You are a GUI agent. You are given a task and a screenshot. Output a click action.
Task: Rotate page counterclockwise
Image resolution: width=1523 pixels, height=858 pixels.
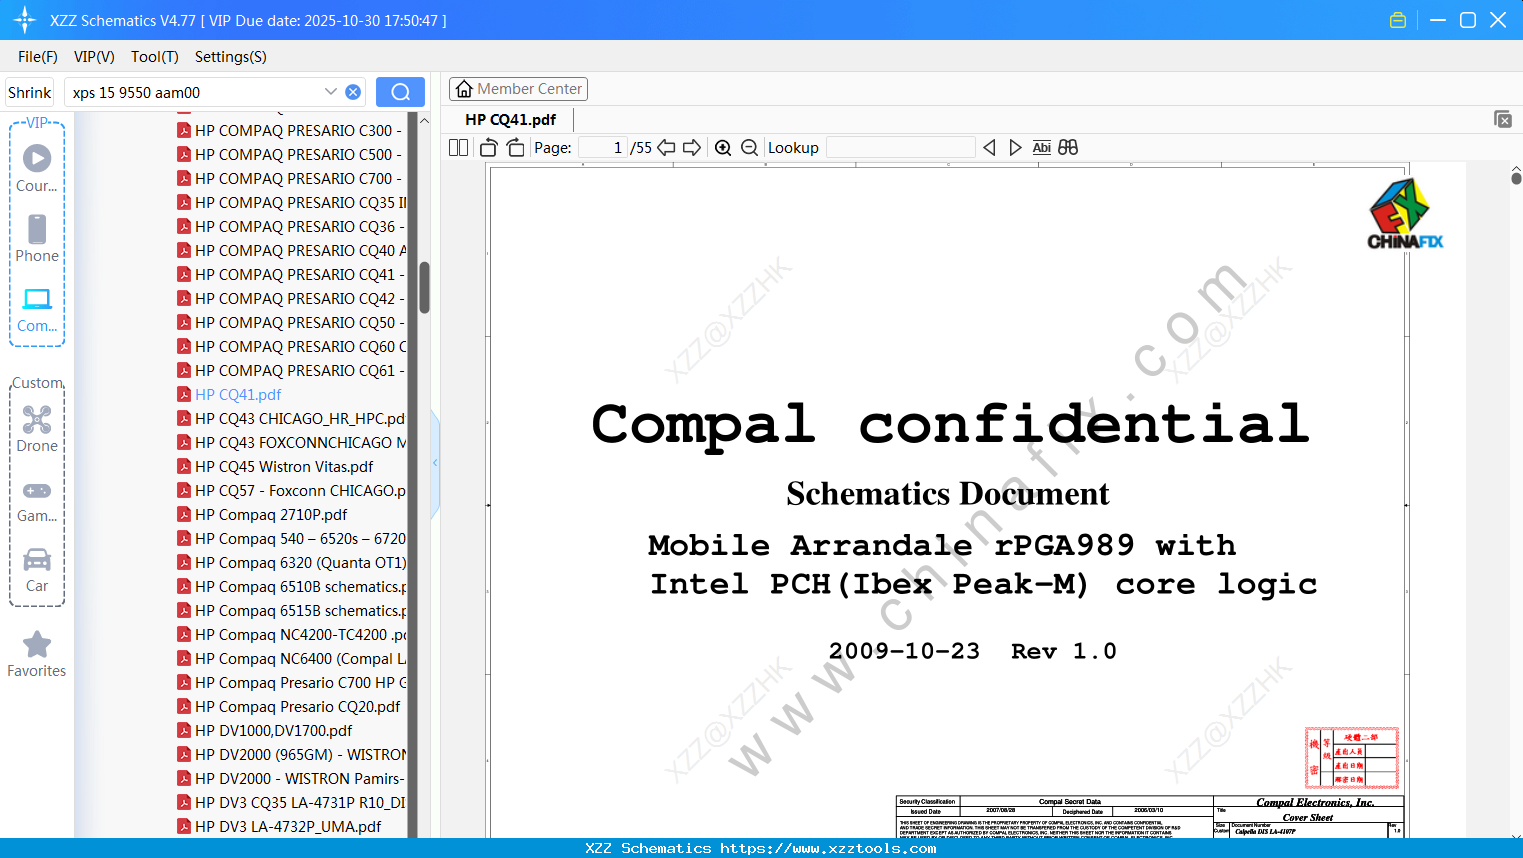489,147
